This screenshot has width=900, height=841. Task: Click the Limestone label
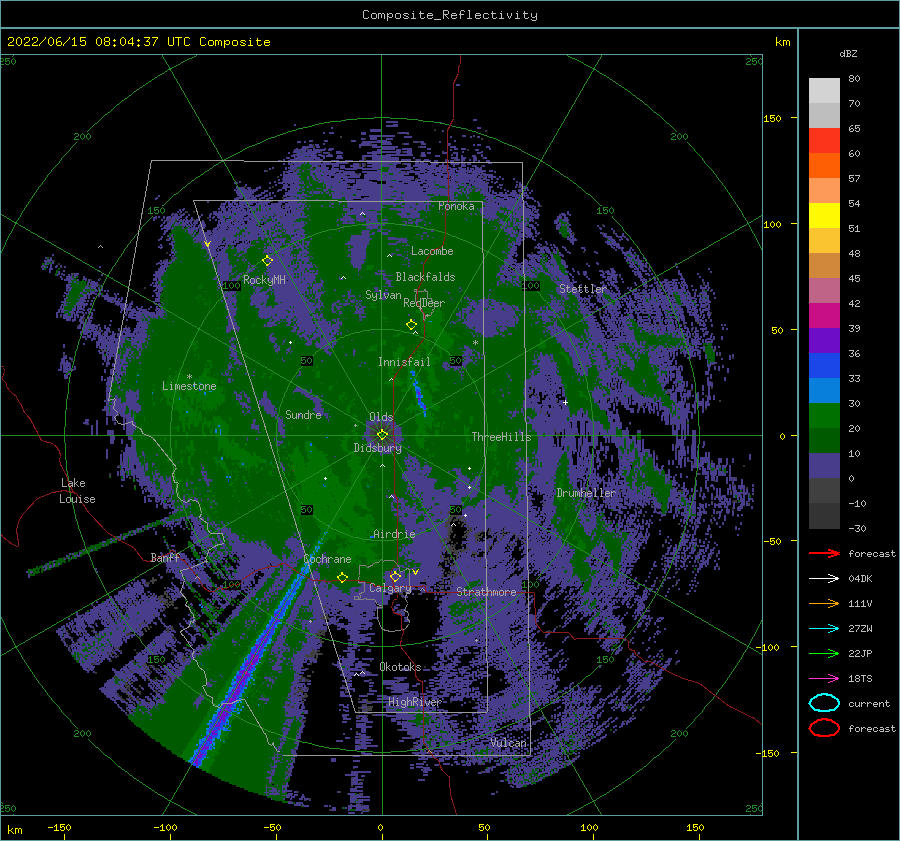pos(189,386)
